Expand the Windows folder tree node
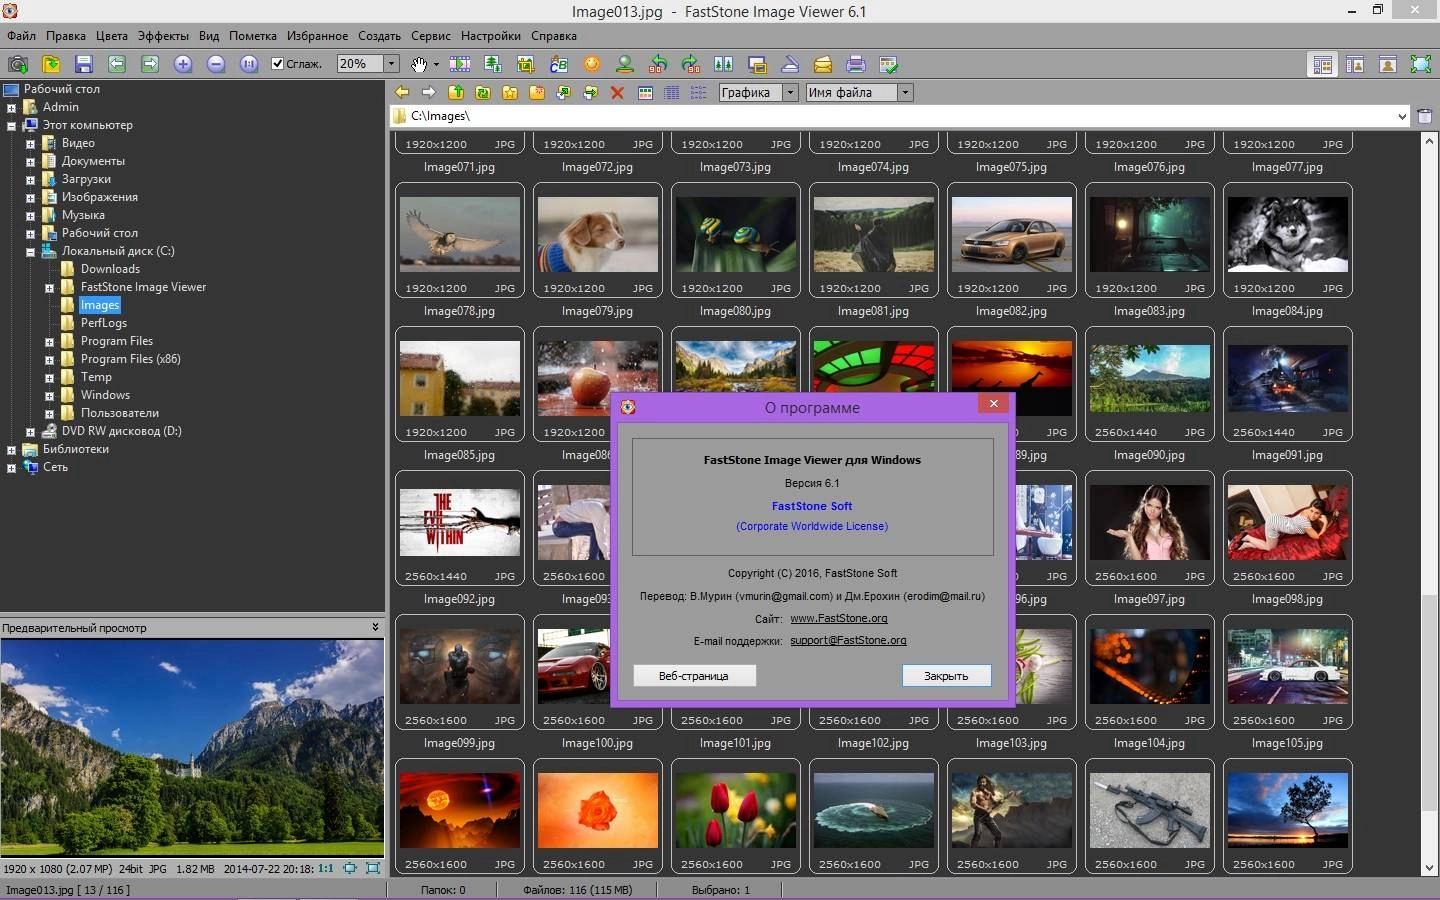The height and width of the screenshot is (900, 1440). coord(49,396)
